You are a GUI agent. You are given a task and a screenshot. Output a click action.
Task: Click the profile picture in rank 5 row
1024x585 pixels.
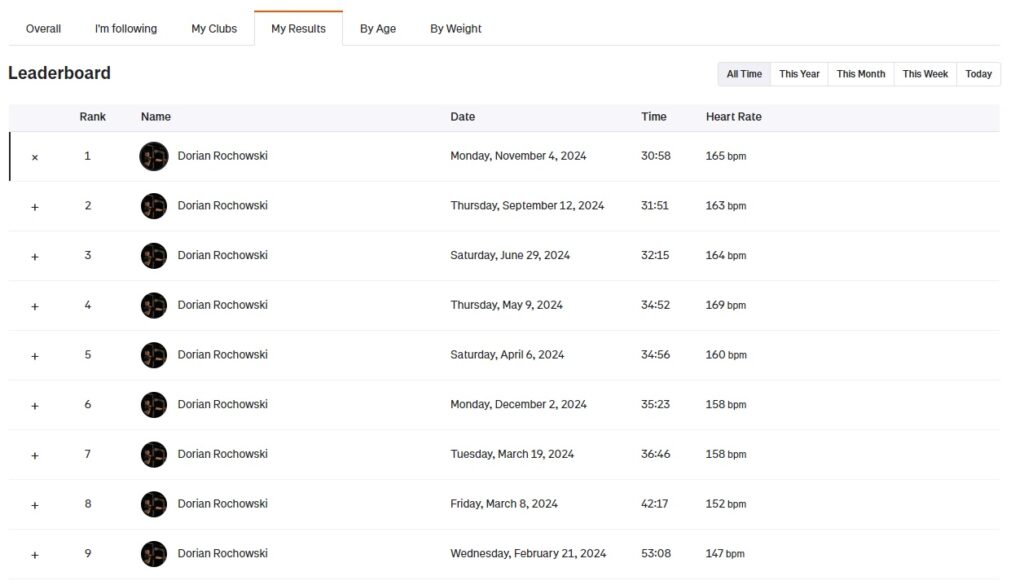tap(153, 355)
